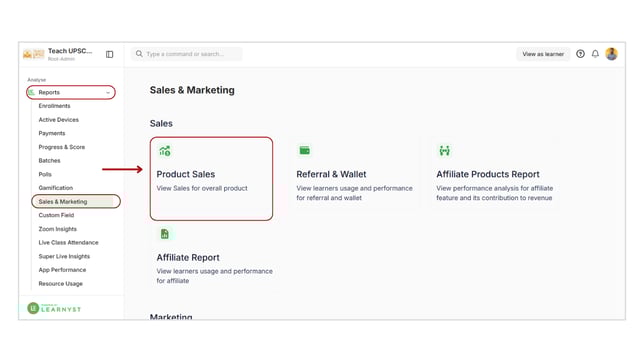Click the Affiliate Products Report icon
This screenshot has height=362, width=644.
pos(444,150)
